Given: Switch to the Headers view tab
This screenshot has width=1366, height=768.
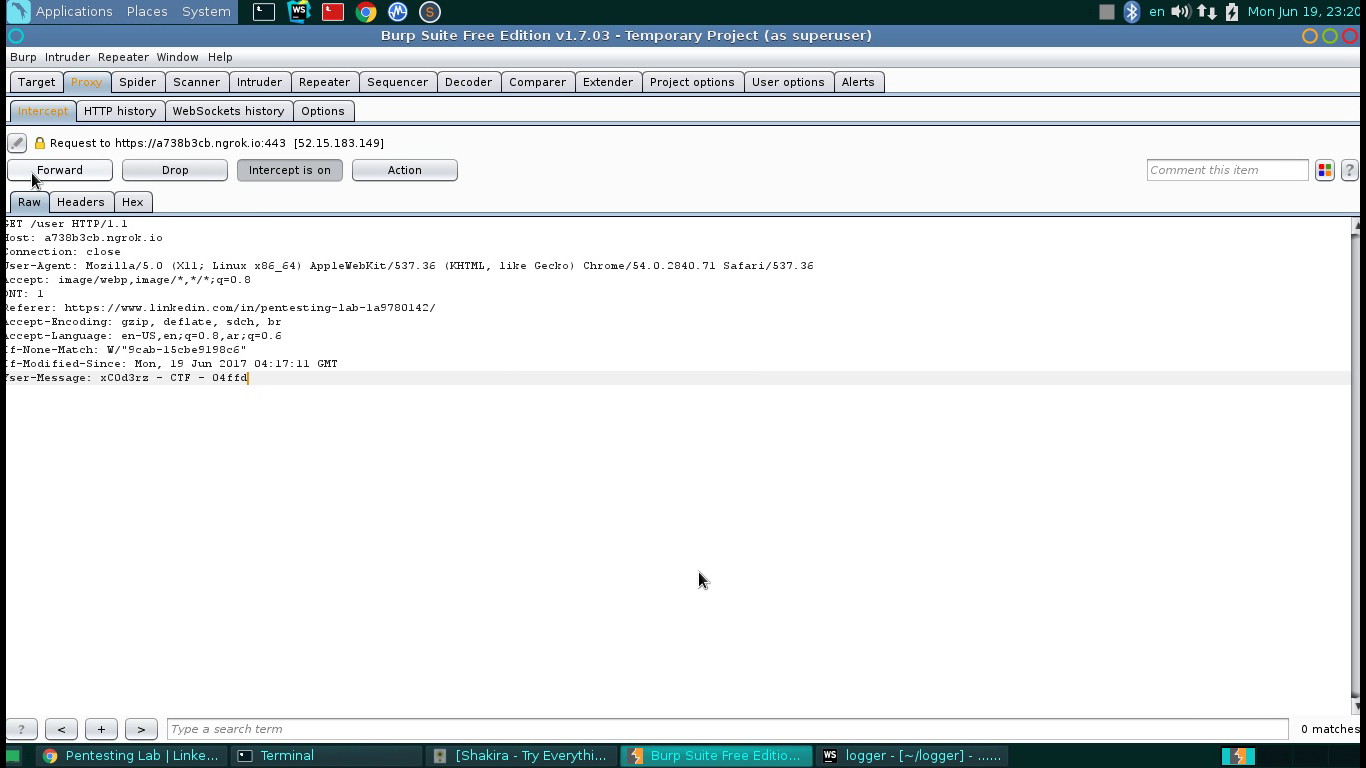Looking at the screenshot, I should pos(80,202).
